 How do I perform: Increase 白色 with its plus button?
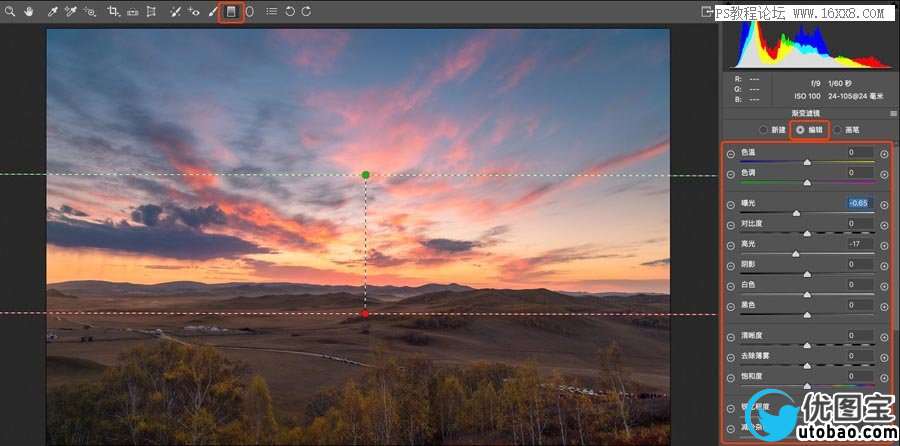(884, 286)
